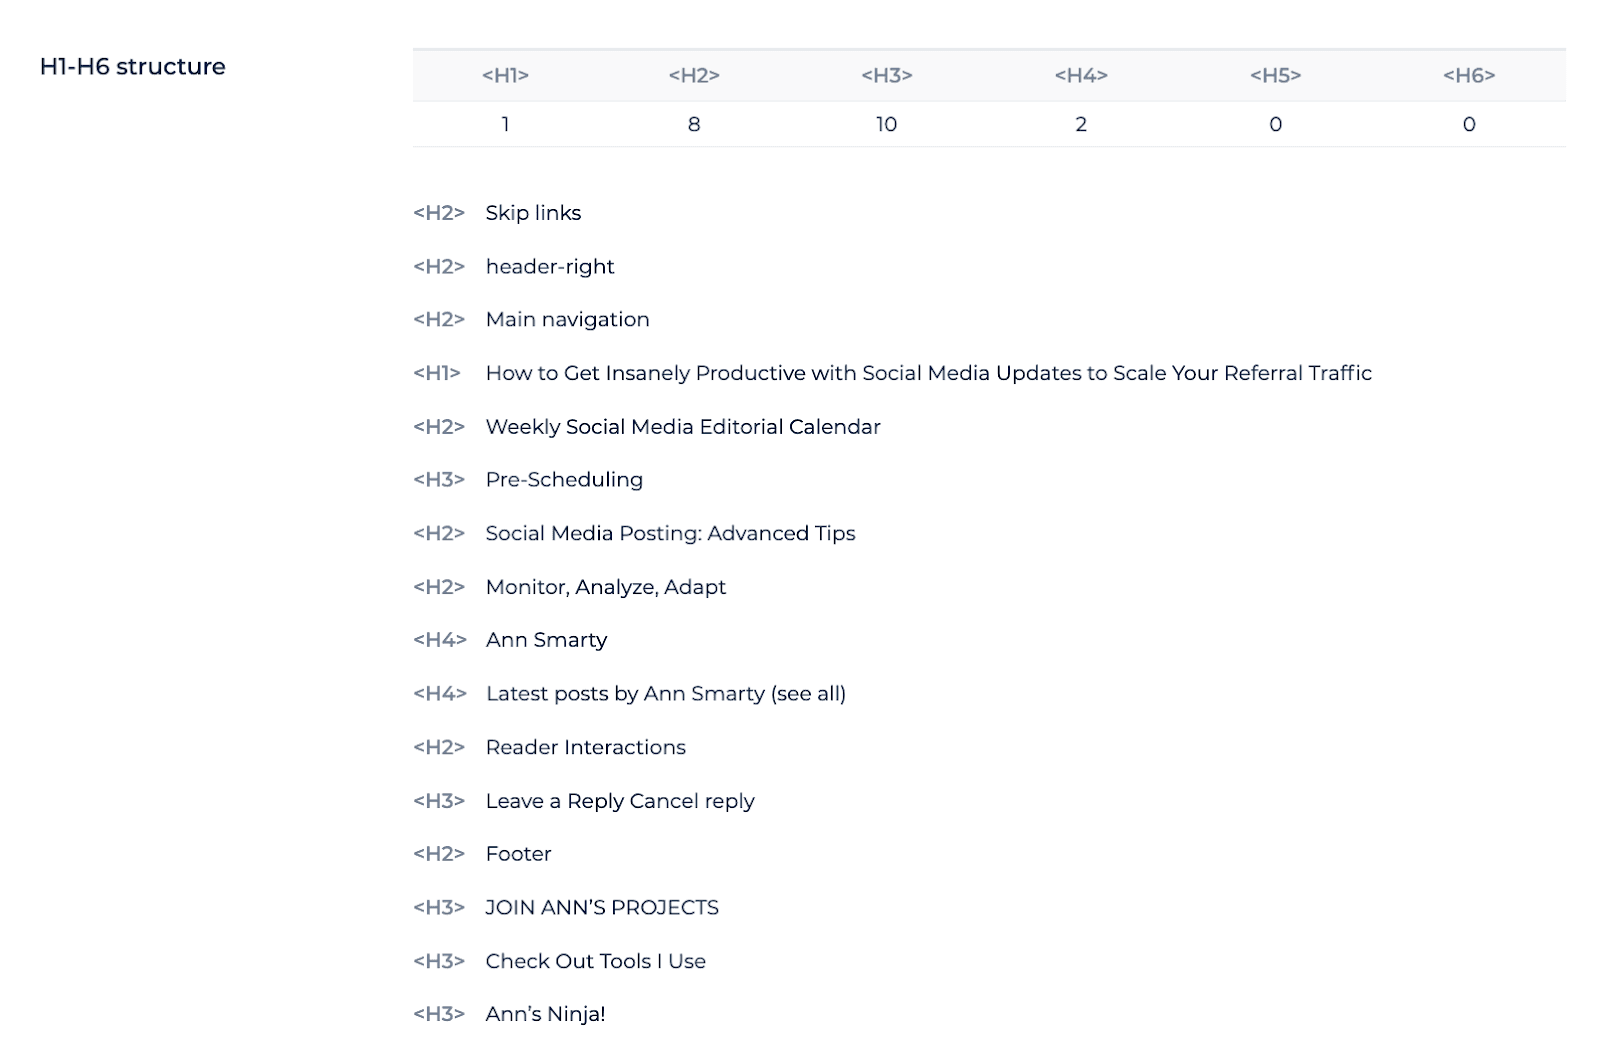Screen dimensions: 1600x1037
Task: Click the H1 'How to Get Insanely Productive' title
Action: coord(928,373)
